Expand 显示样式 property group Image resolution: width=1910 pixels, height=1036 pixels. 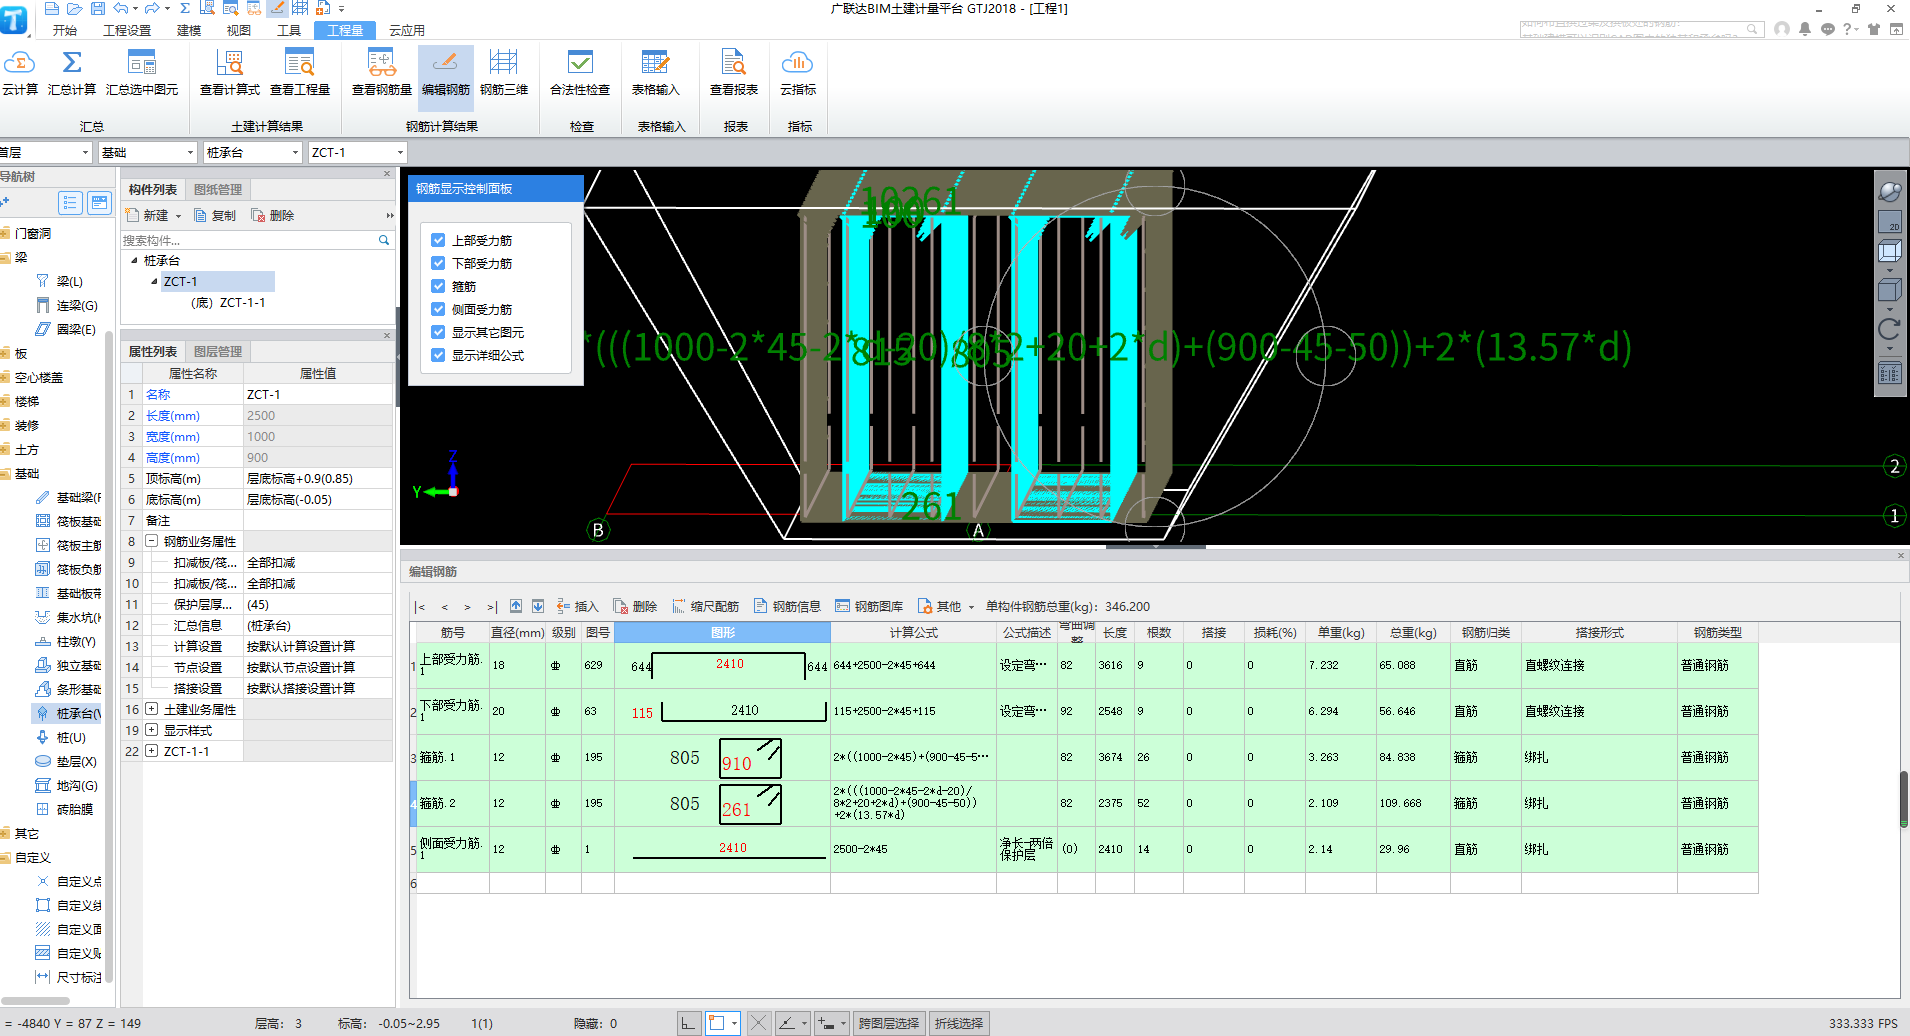point(152,730)
